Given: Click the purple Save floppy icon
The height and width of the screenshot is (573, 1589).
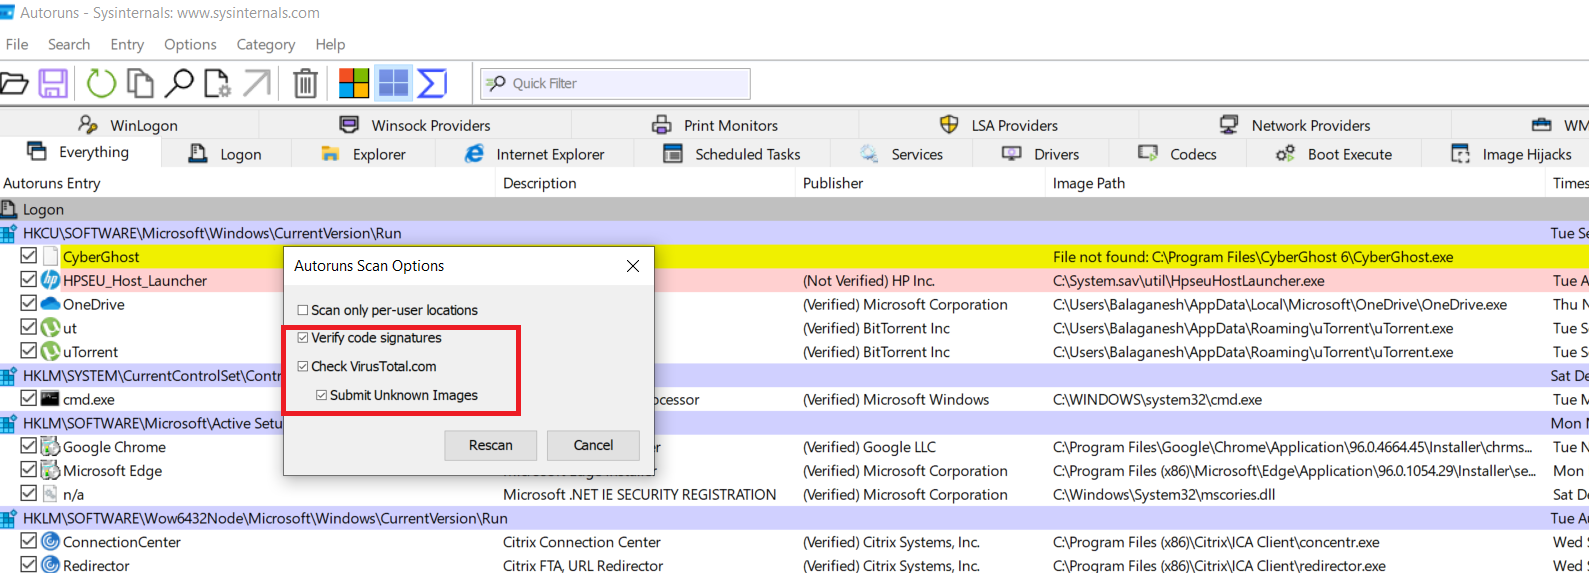Looking at the screenshot, I should [x=53, y=83].
